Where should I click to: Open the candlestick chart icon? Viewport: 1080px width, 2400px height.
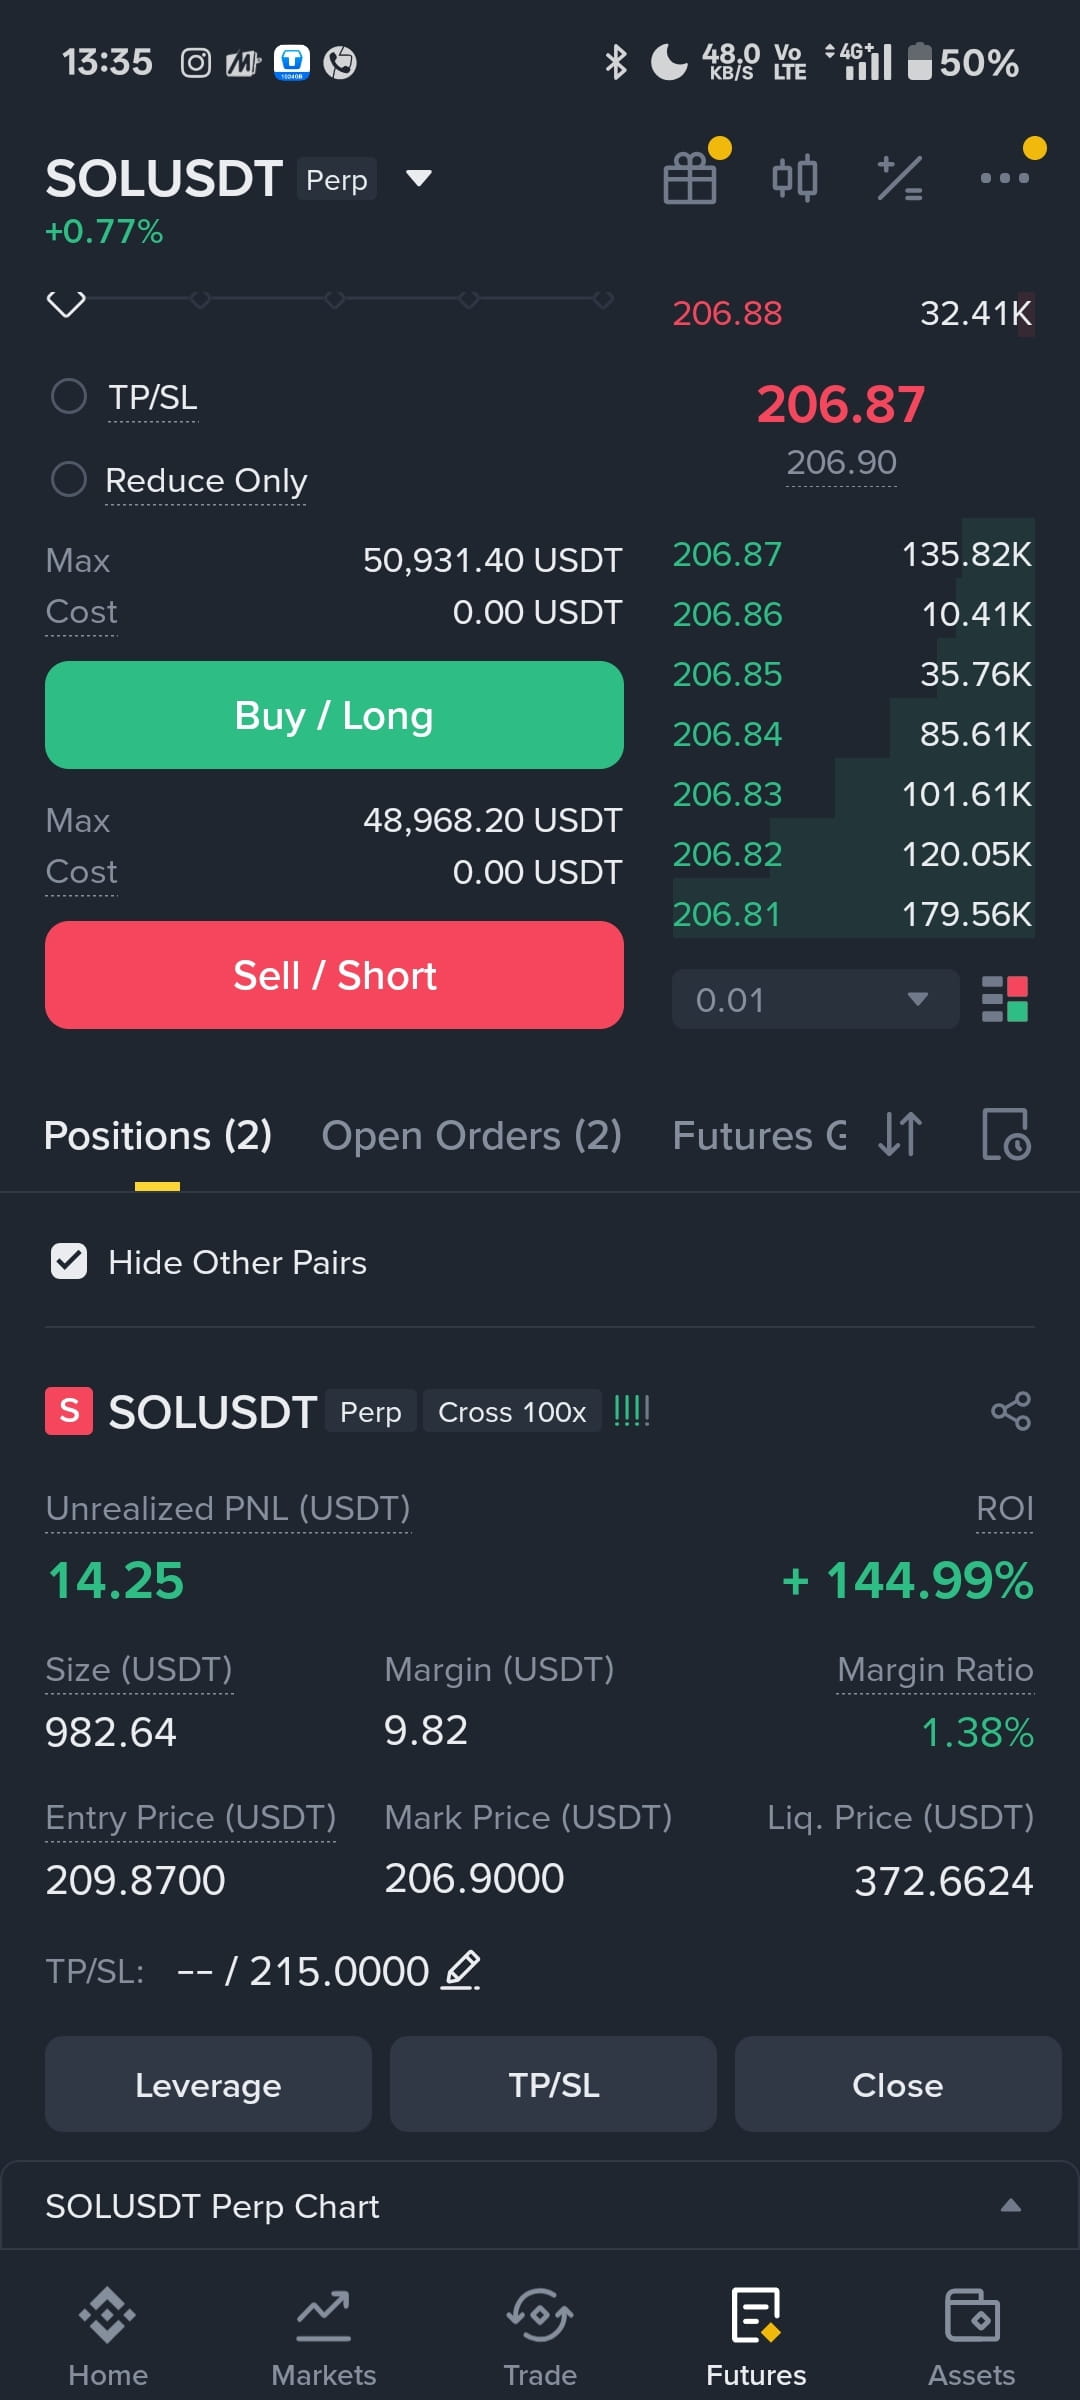pyautogui.click(x=795, y=179)
